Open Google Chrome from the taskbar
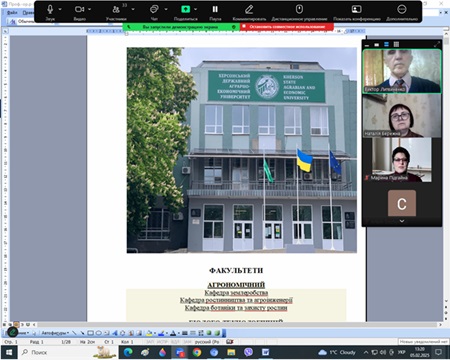This screenshot has width=450, height=360. coord(197,352)
